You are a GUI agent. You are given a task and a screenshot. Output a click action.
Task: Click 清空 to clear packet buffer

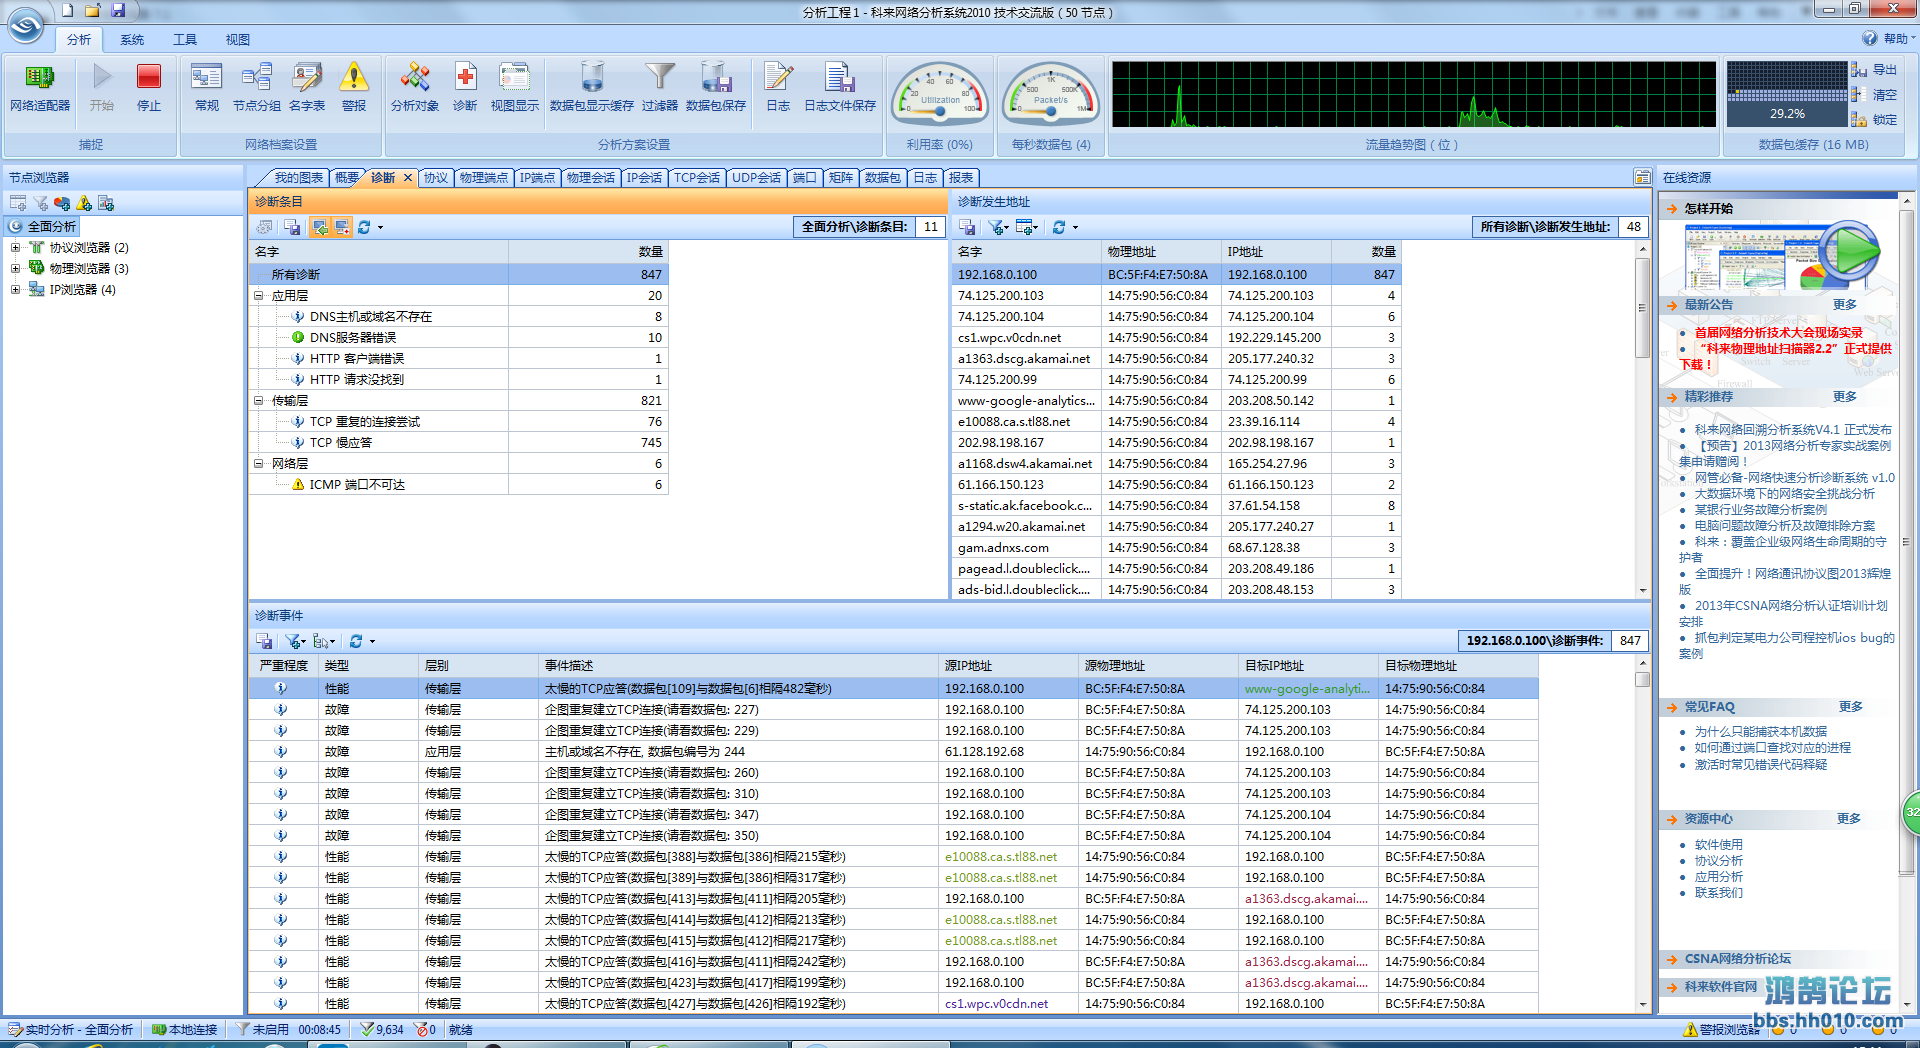[x=1874, y=95]
